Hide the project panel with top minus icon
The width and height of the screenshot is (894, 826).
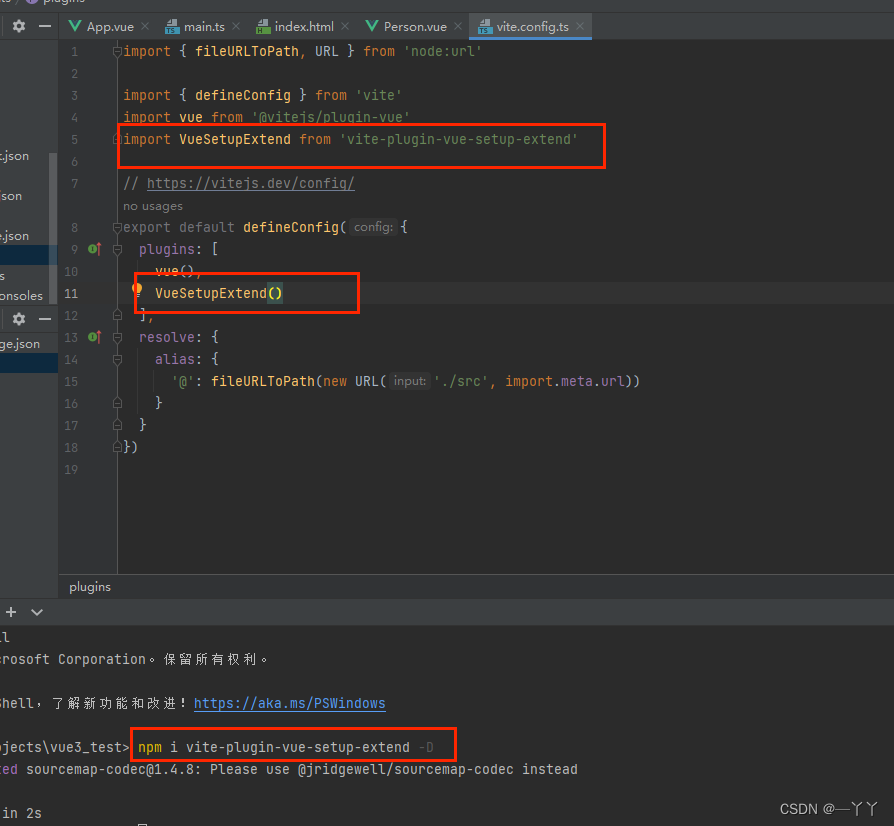pos(45,26)
